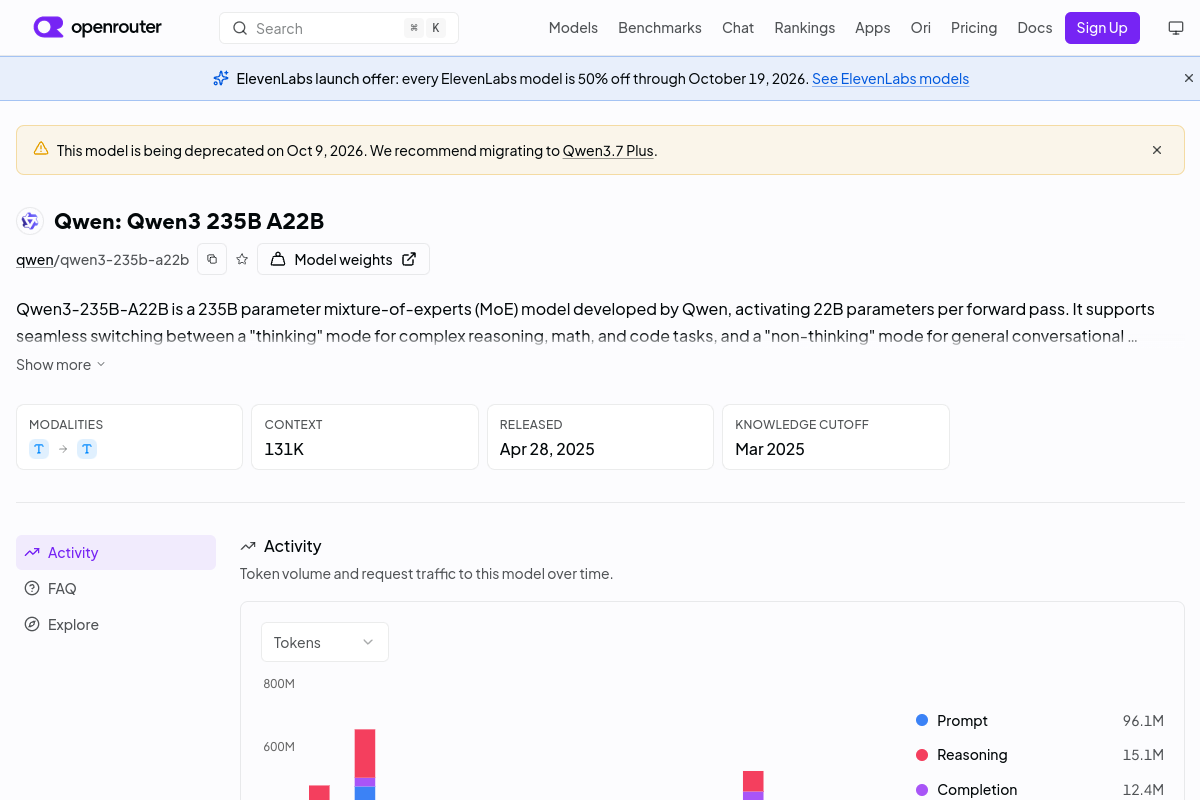Click the purple Completion legend dot
Screen dimensions: 1200x800
pos(922,789)
